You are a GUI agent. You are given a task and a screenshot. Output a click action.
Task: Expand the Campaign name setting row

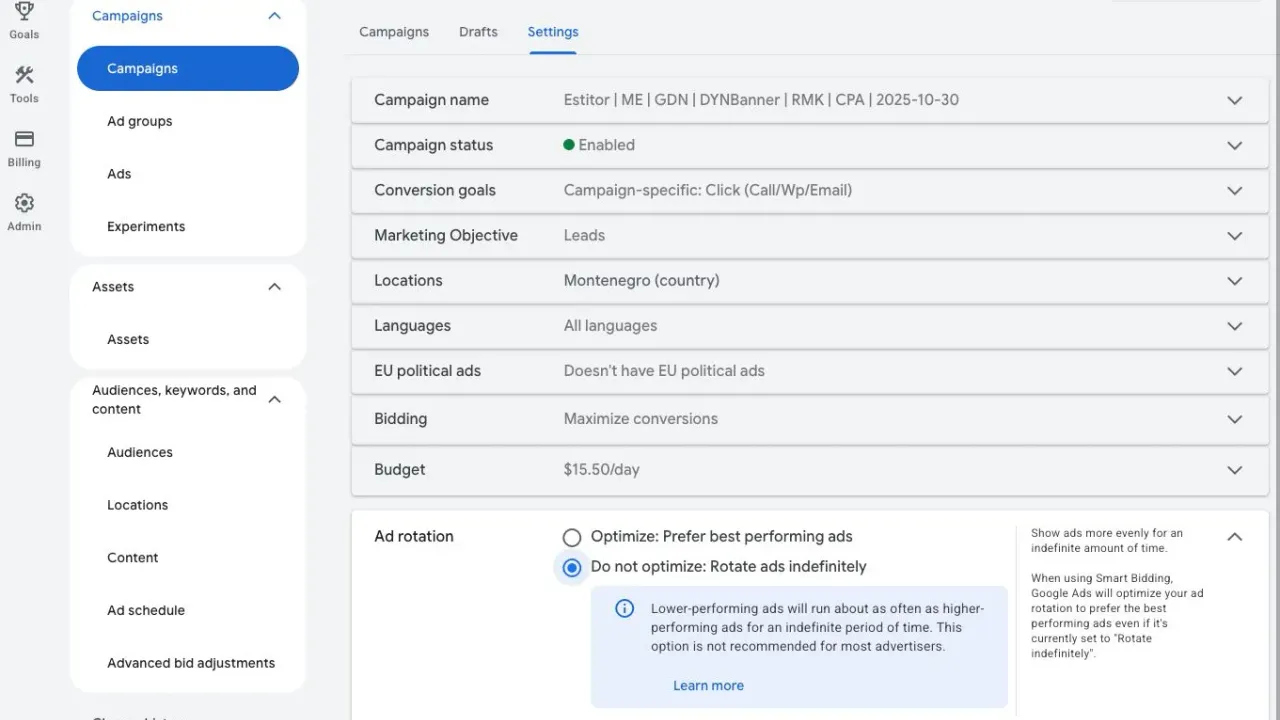point(1234,100)
